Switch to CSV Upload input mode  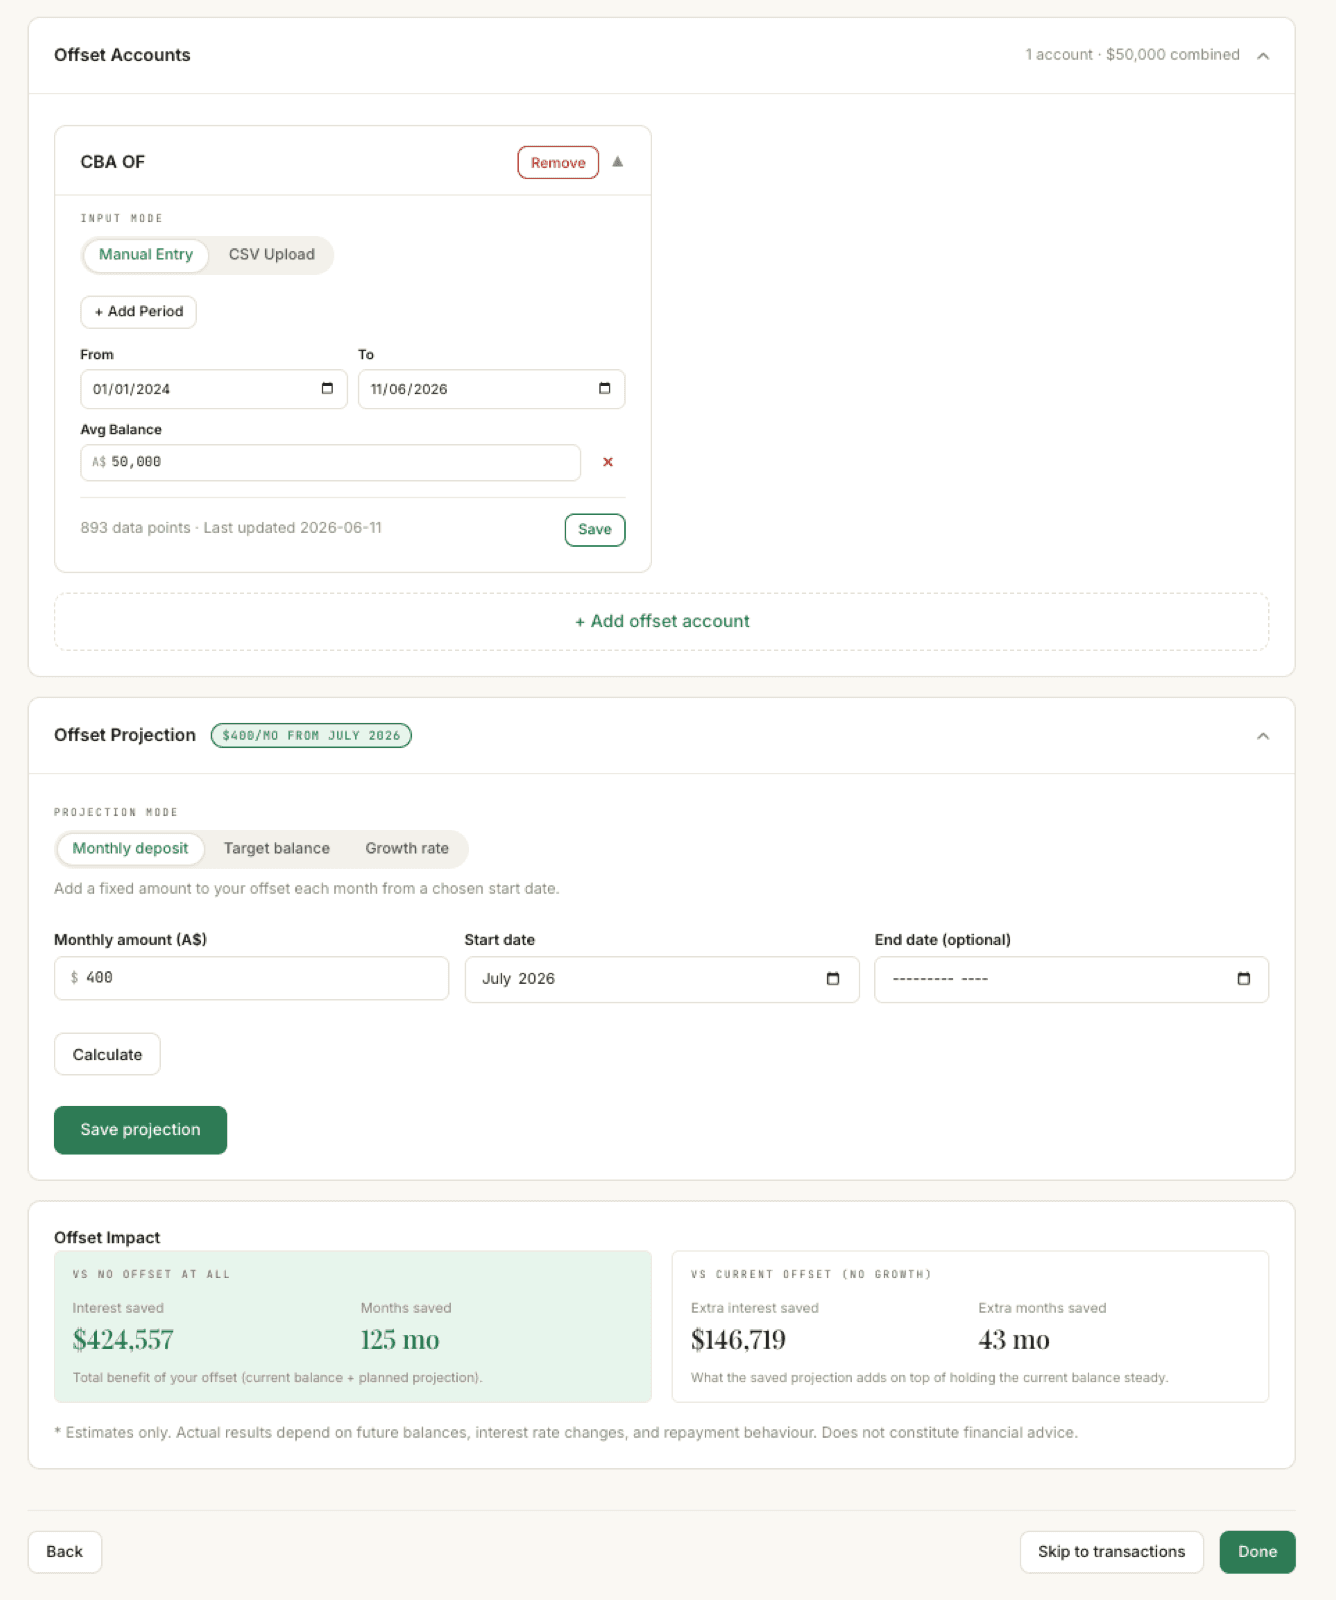[x=272, y=255]
